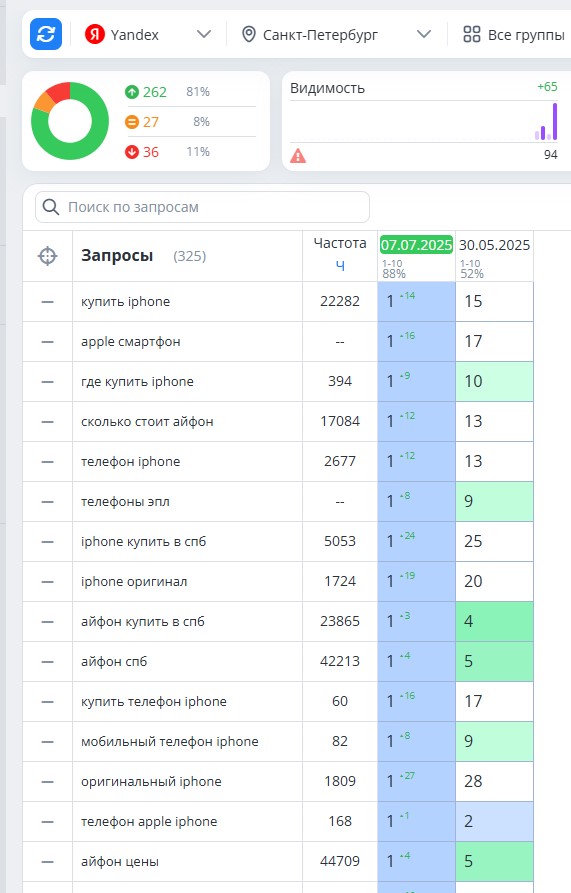Screen dimensions: 571x893
Task: Click dash icon for айфон цены row
Action: [x=47, y=862]
